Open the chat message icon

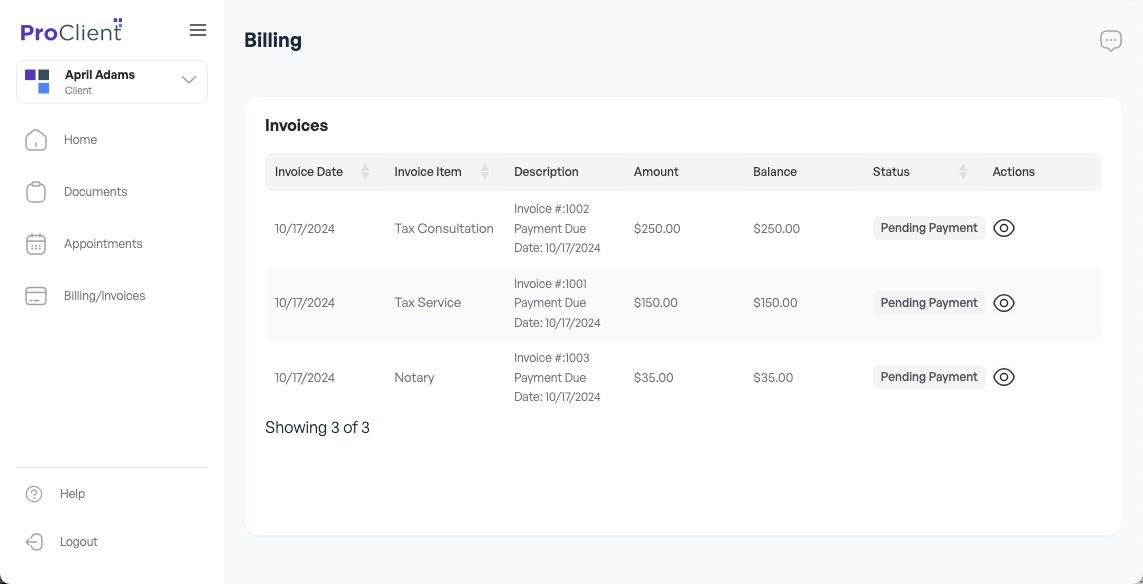[x=1110, y=41]
